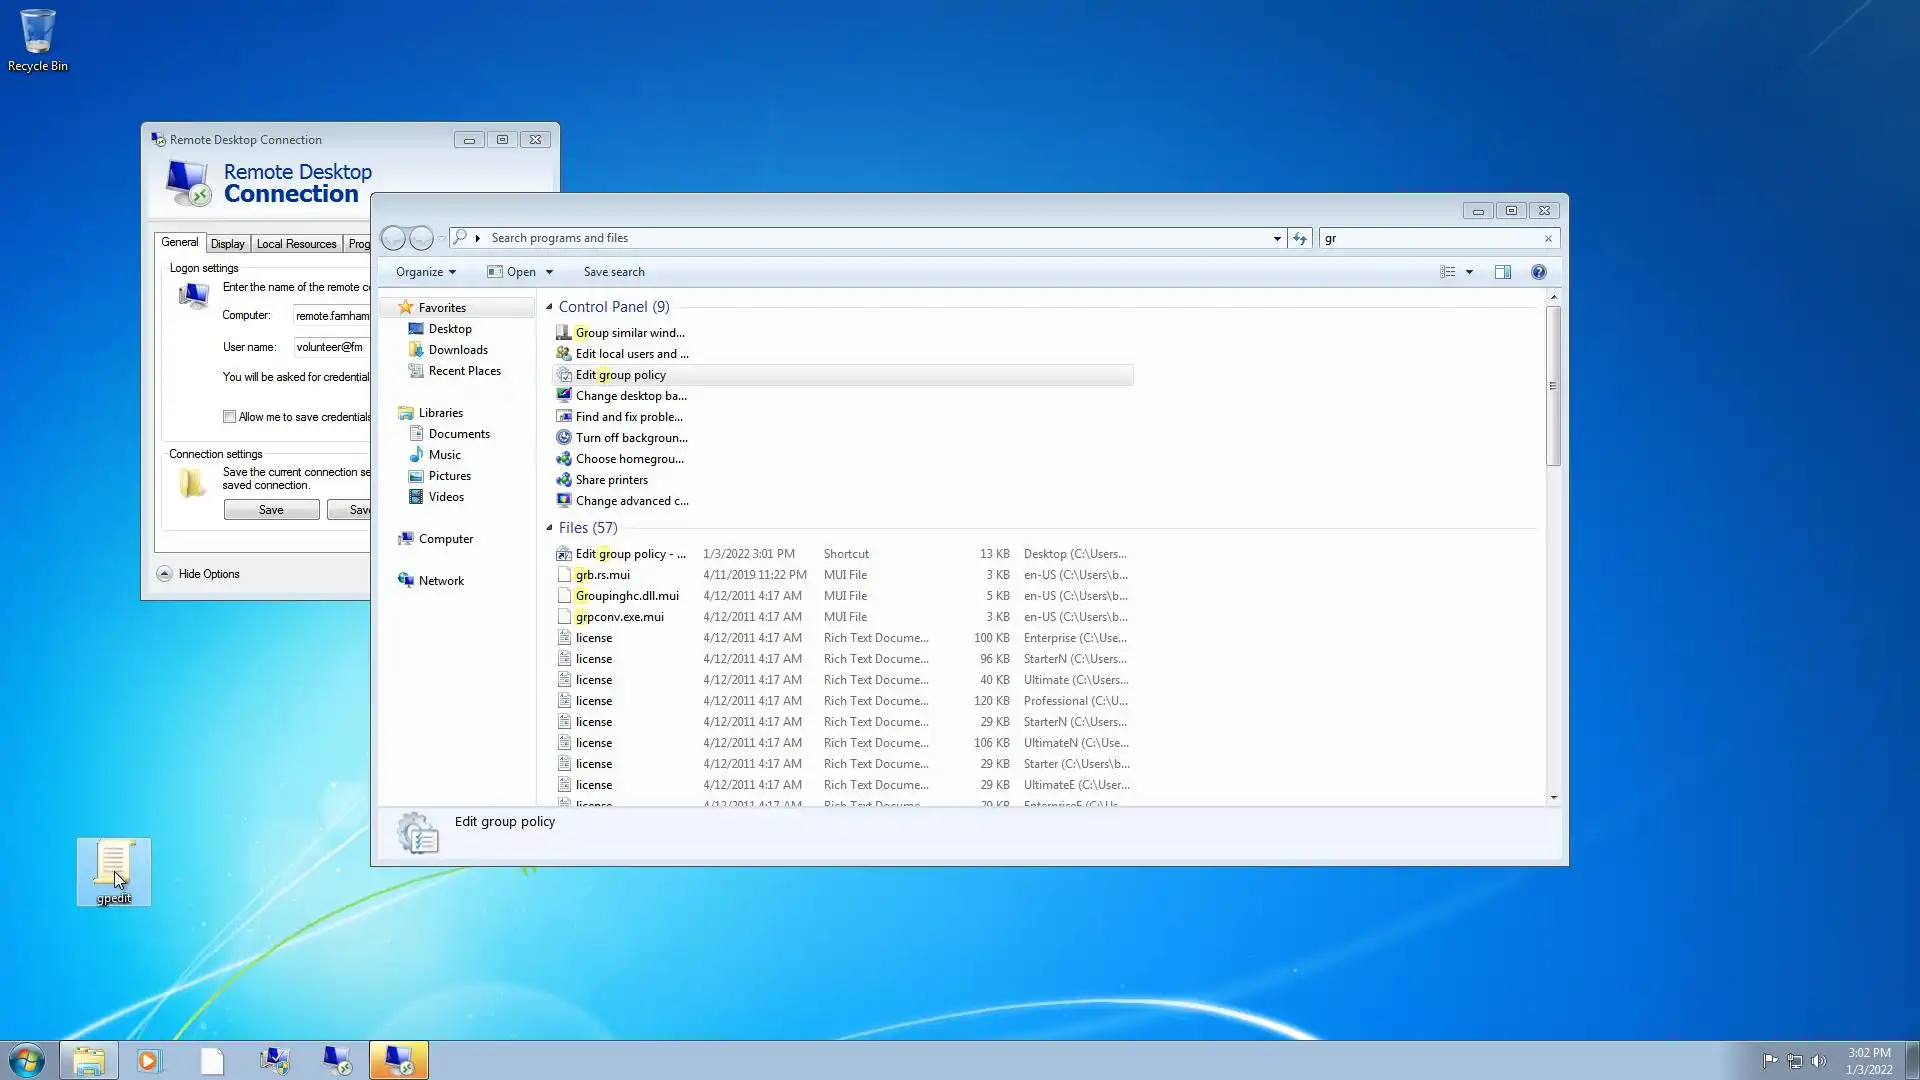
Task: Select the Share printers control panel item
Action: click(x=611, y=480)
